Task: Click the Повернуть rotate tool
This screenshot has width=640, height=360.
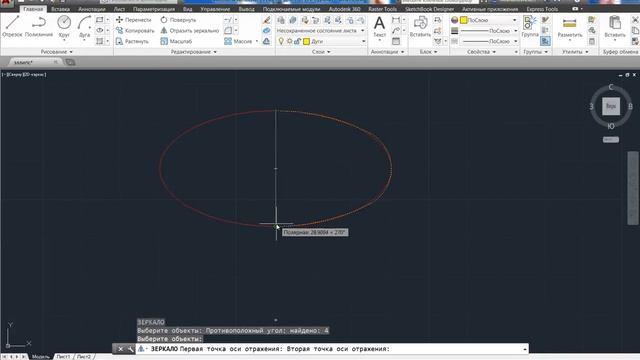Action: [x=178, y=20]
